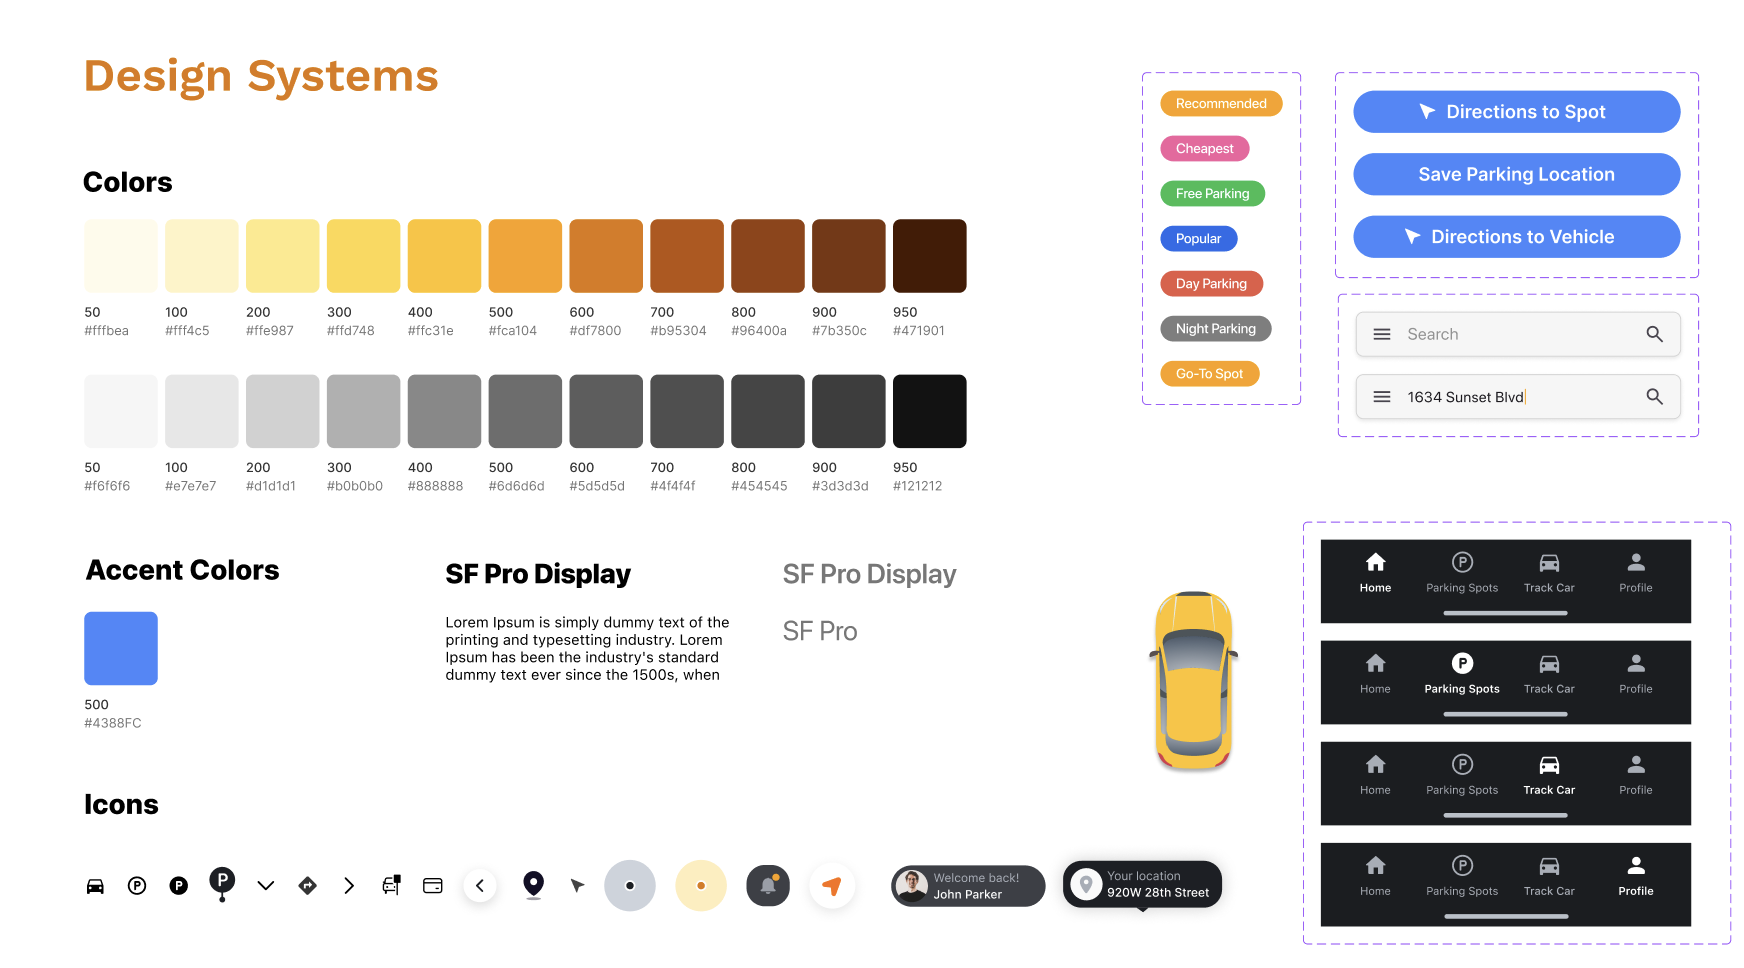The image size is (1744, 968).
Task: Click the magnifier in the empty Search bar
Action: point(1654,335)
